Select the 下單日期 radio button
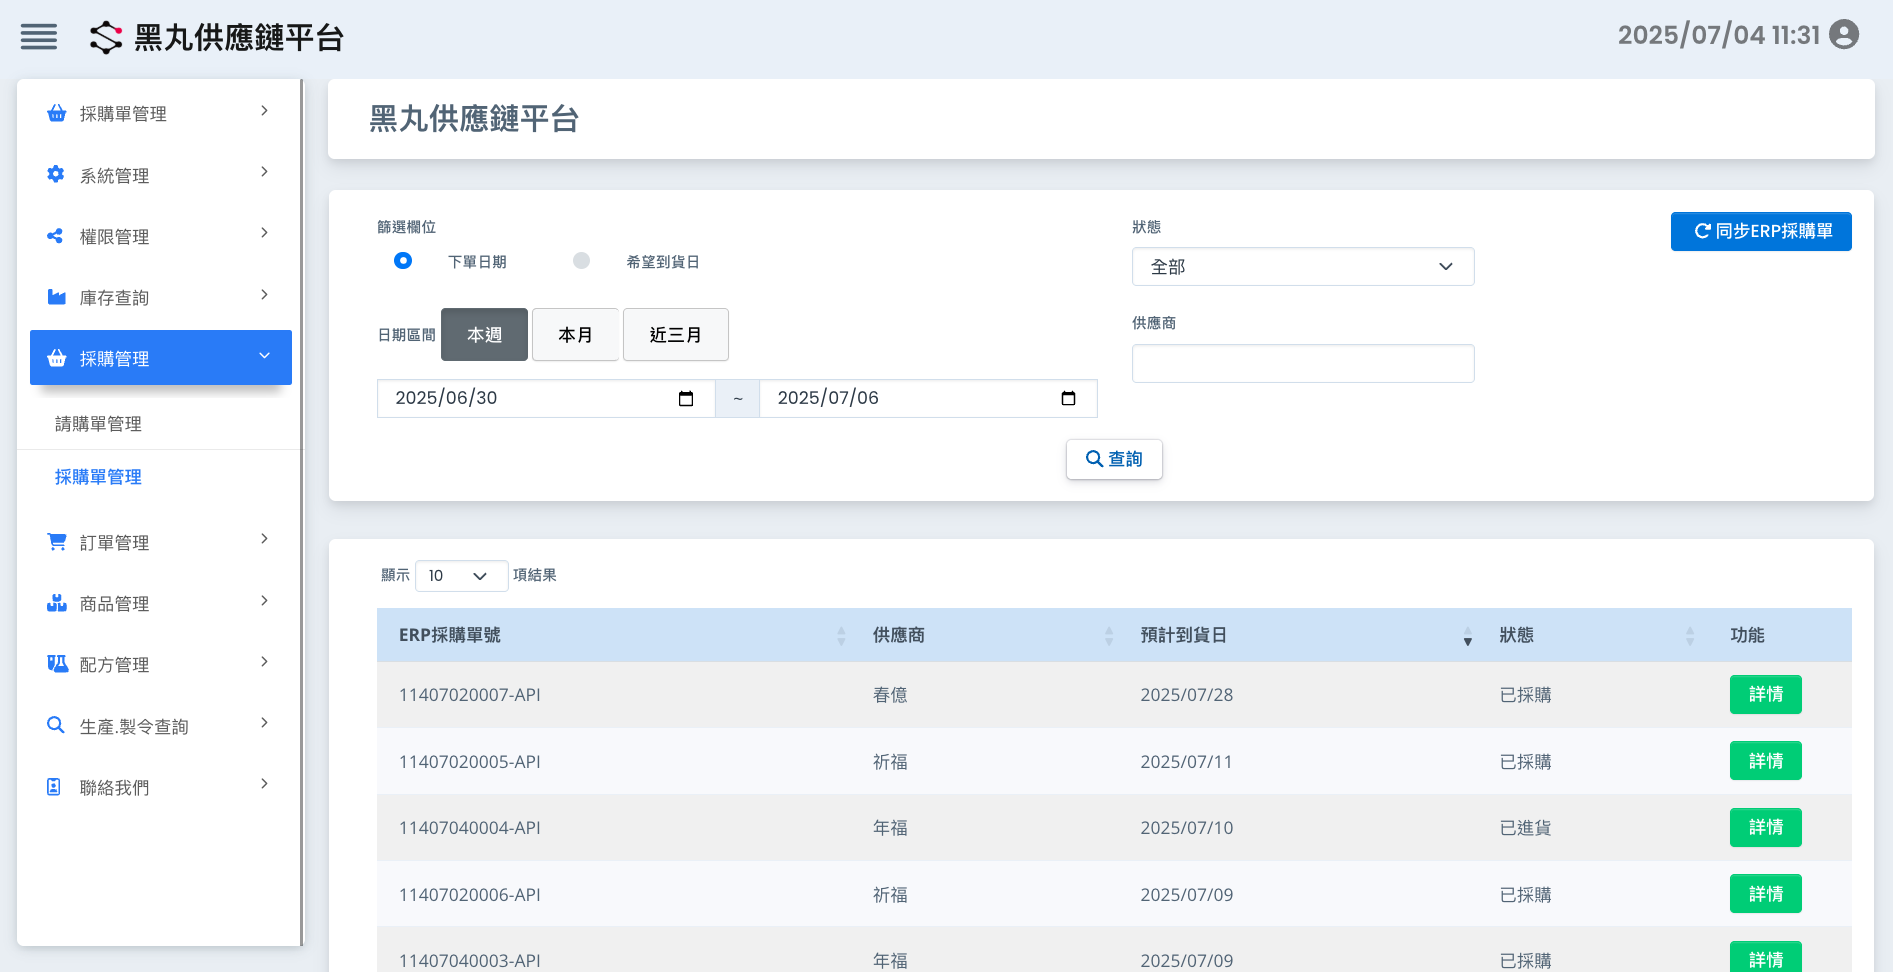Screen dimensions: 1893x972 (403, 261)
